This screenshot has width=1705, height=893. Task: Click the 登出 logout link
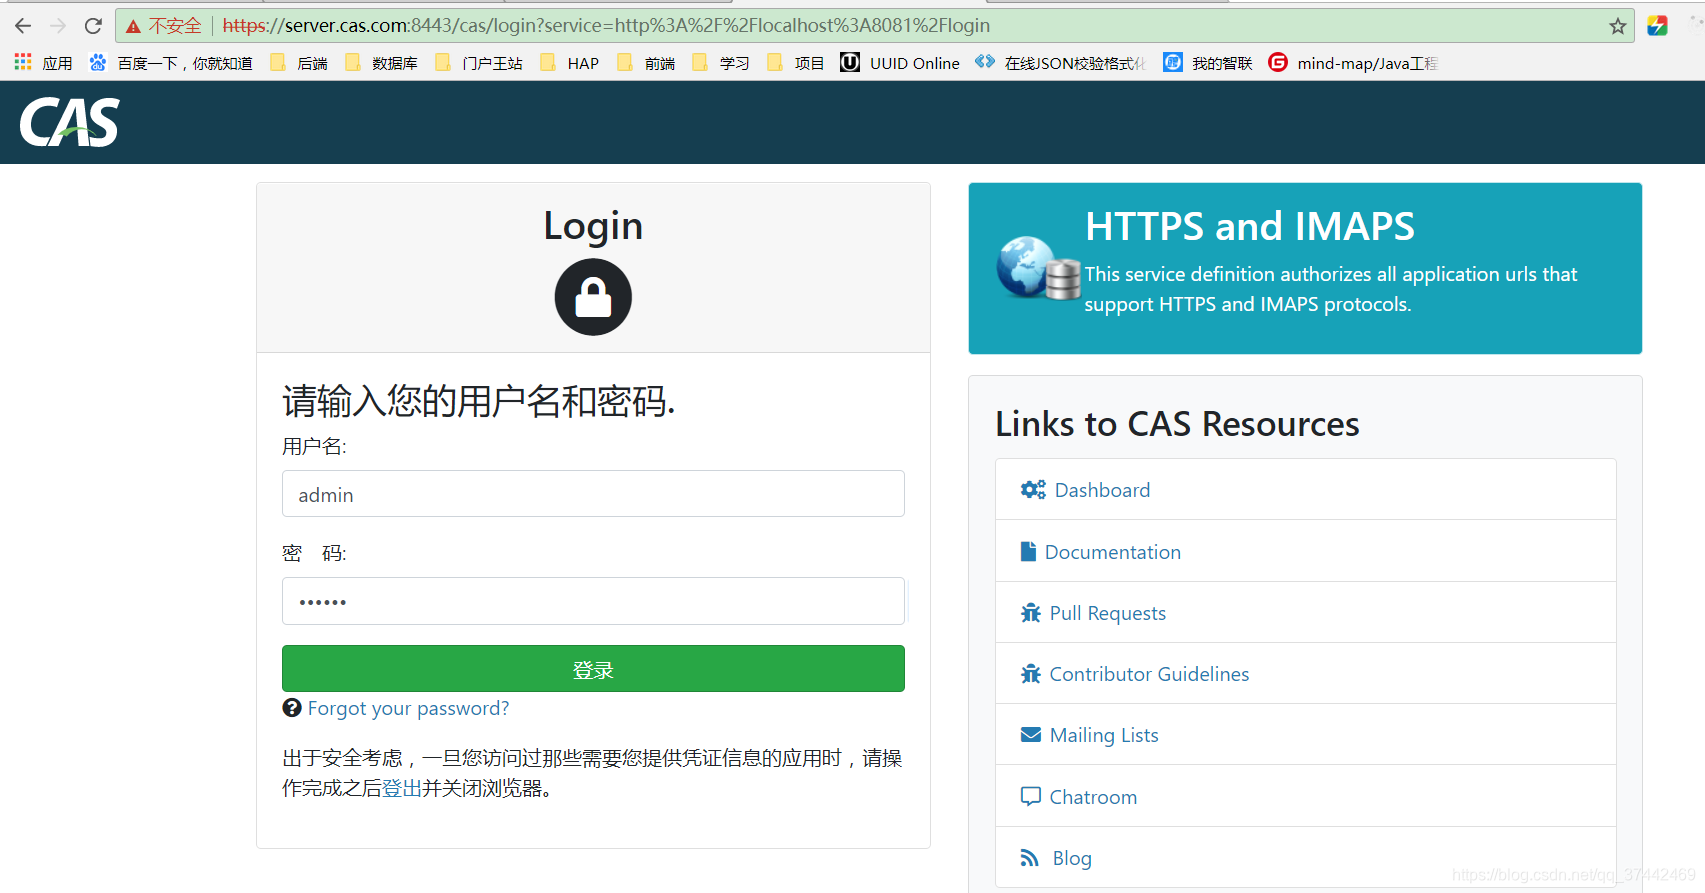click(x=402, y=788)
